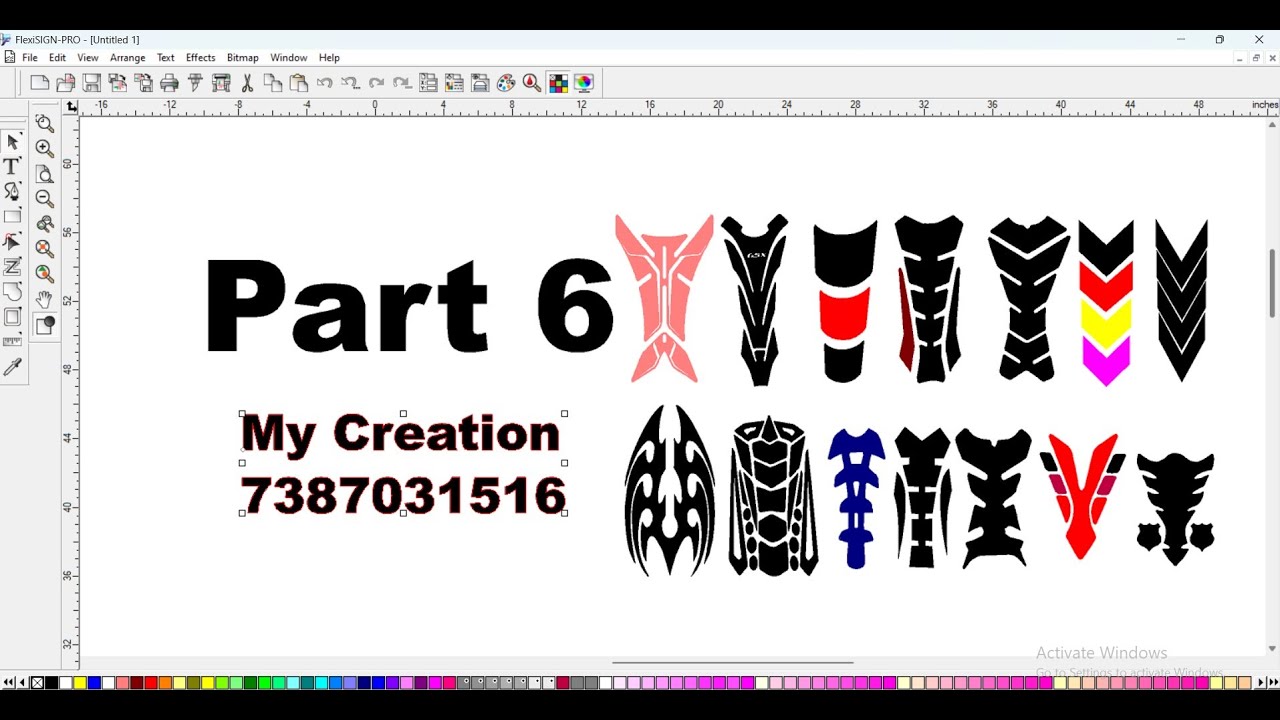Click the scroll up arrow on canvas
Viewport: 1280px width, 720px height.
(x=1272, y=124)
